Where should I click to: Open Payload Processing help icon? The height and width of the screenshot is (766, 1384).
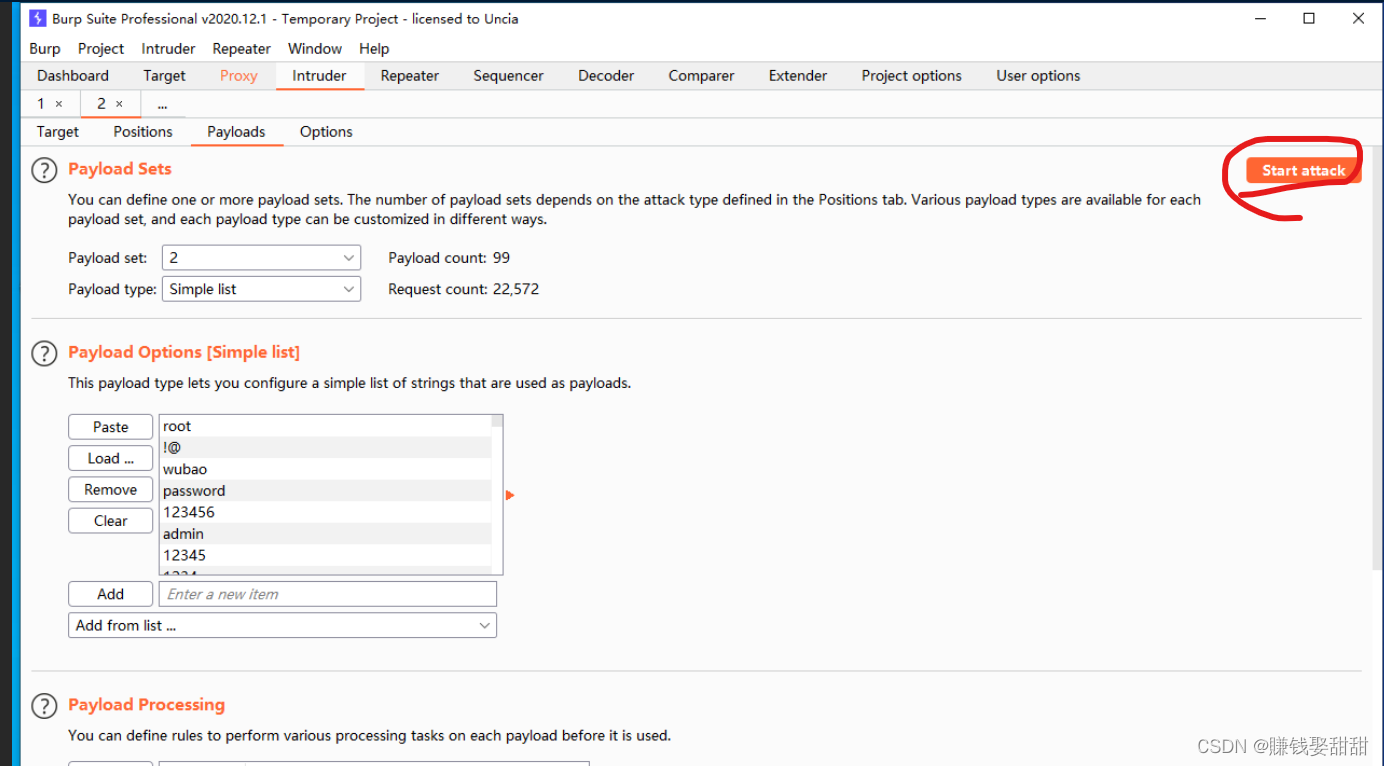pos(44,706)
